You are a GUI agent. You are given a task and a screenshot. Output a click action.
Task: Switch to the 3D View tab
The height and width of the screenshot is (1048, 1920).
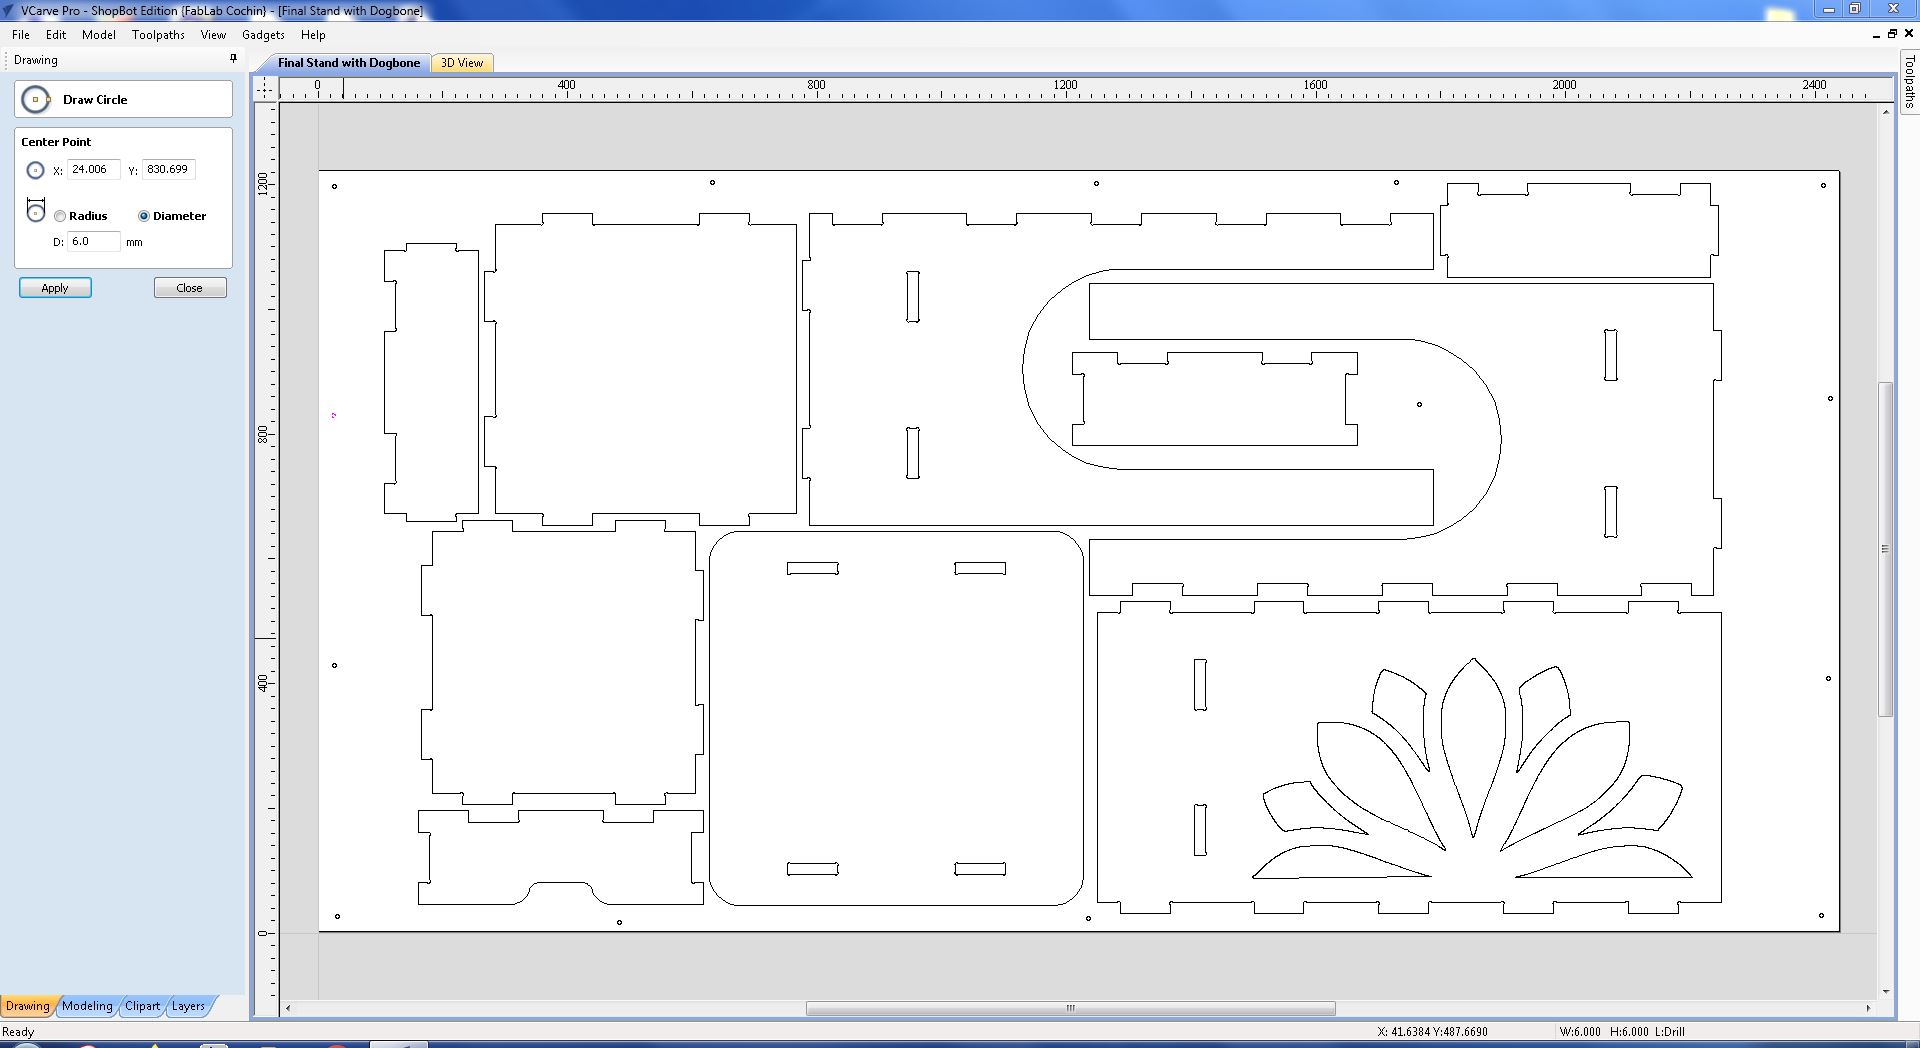[462, 63]
